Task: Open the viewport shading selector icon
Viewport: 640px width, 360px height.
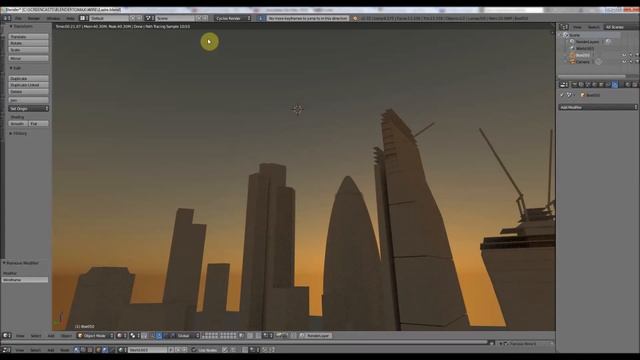Action: [121, 336]
